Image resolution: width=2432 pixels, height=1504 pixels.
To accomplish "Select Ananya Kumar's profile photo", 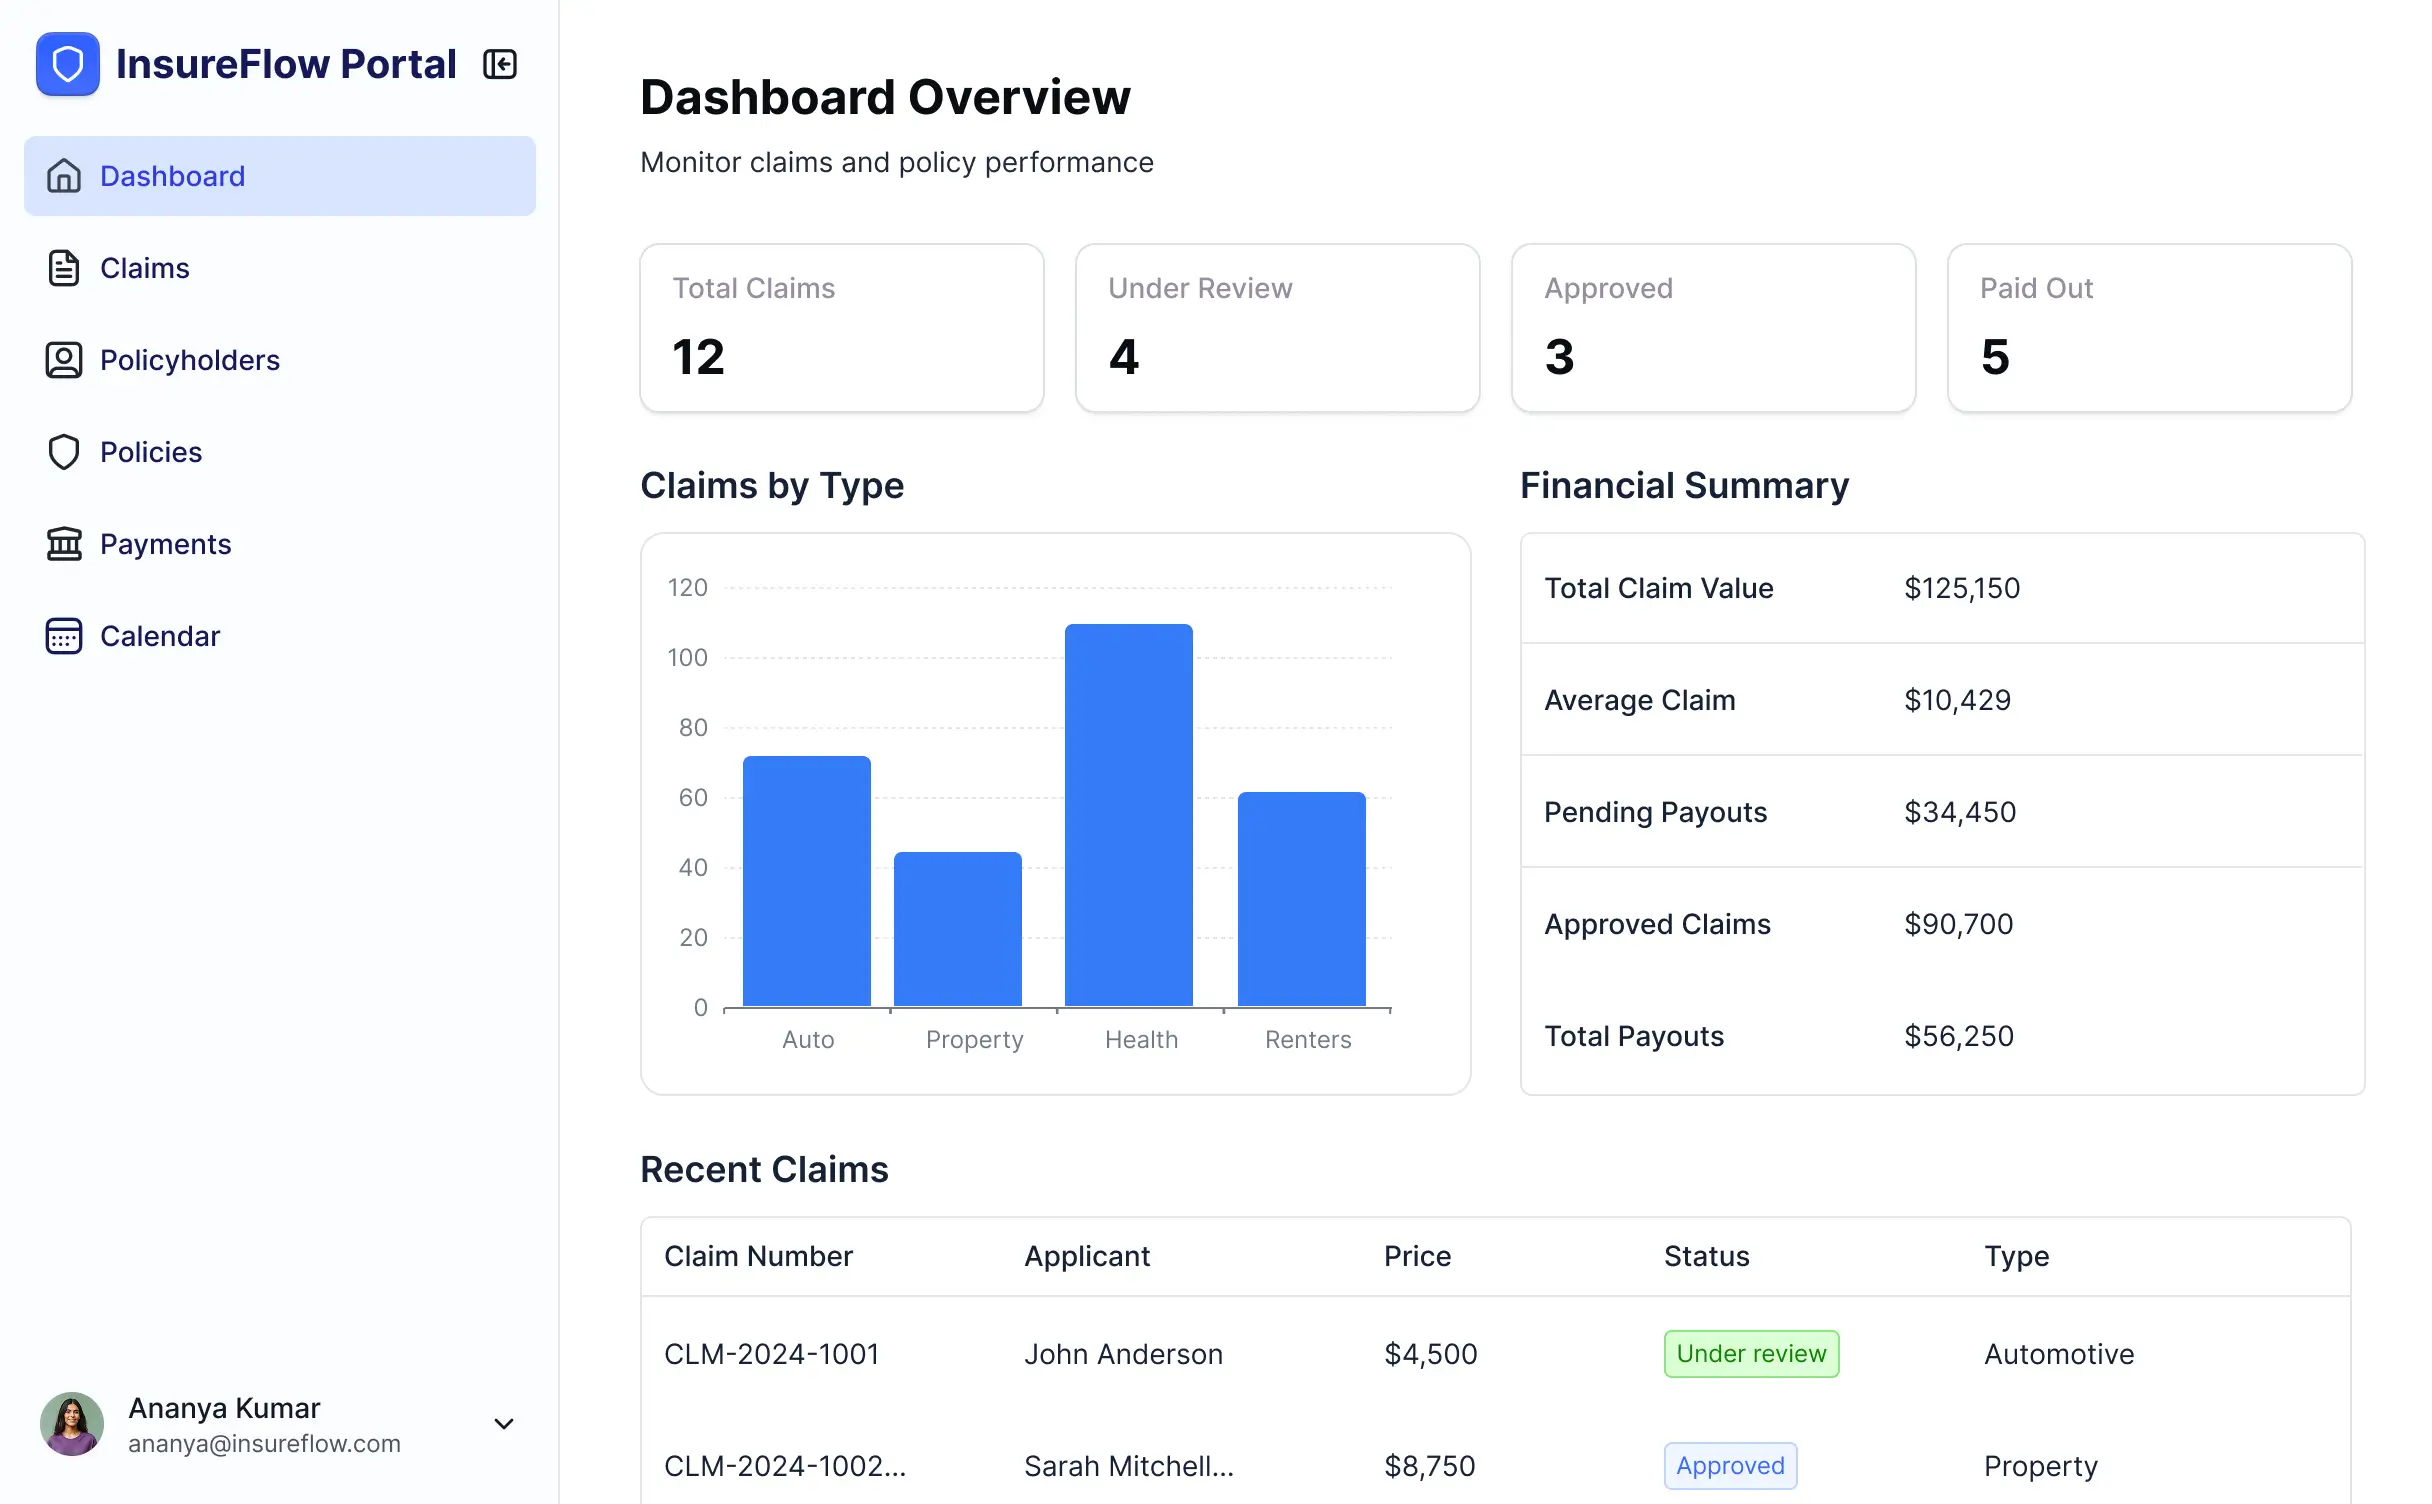I will pos(71,1423).
